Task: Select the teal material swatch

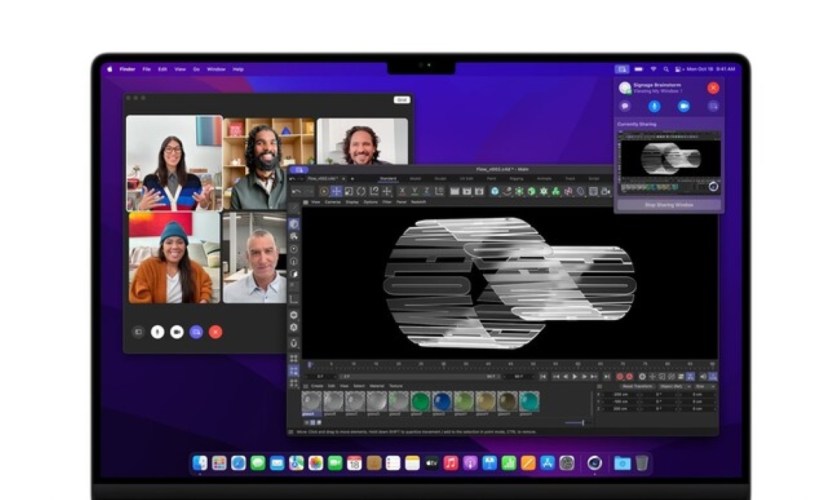Action: (529, 402)
